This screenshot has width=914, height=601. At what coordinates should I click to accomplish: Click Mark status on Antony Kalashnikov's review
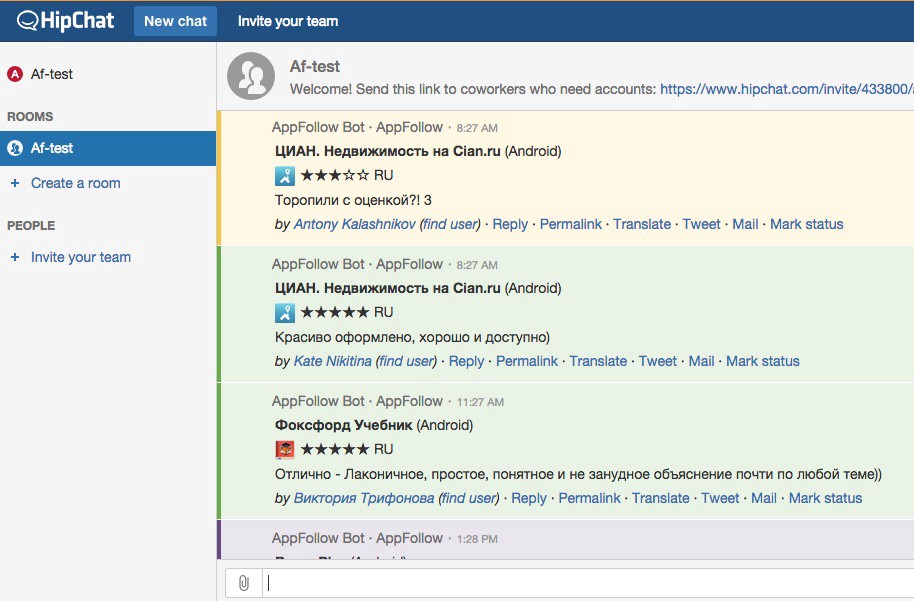[x=806, y=224]
